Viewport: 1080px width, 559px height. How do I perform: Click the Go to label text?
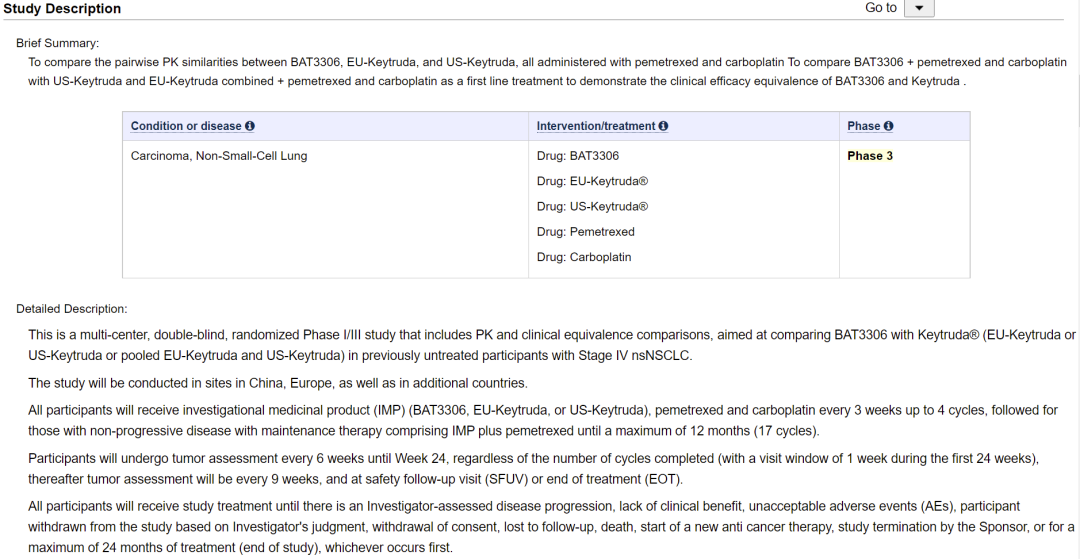click(881, 8)
